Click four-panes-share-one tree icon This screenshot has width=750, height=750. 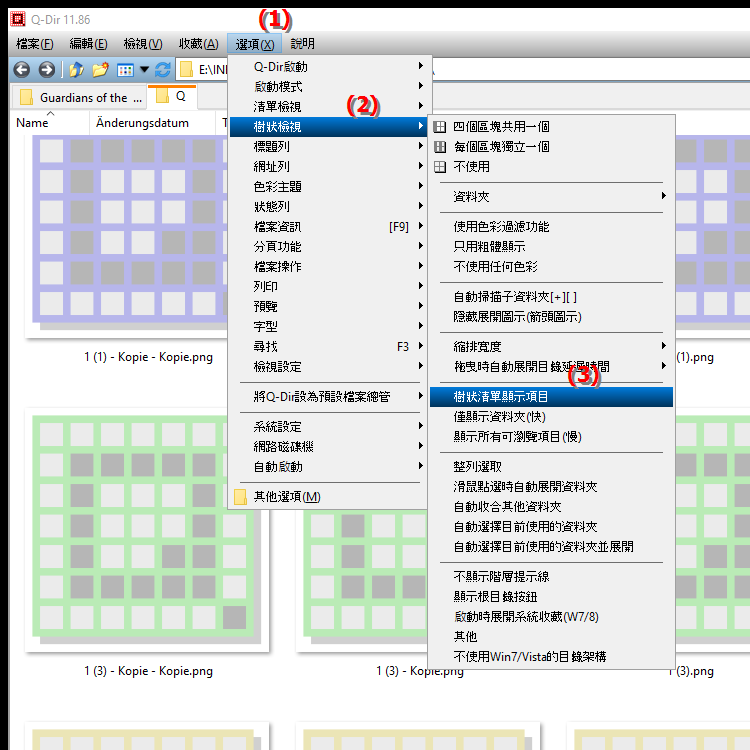coord(440,127)
